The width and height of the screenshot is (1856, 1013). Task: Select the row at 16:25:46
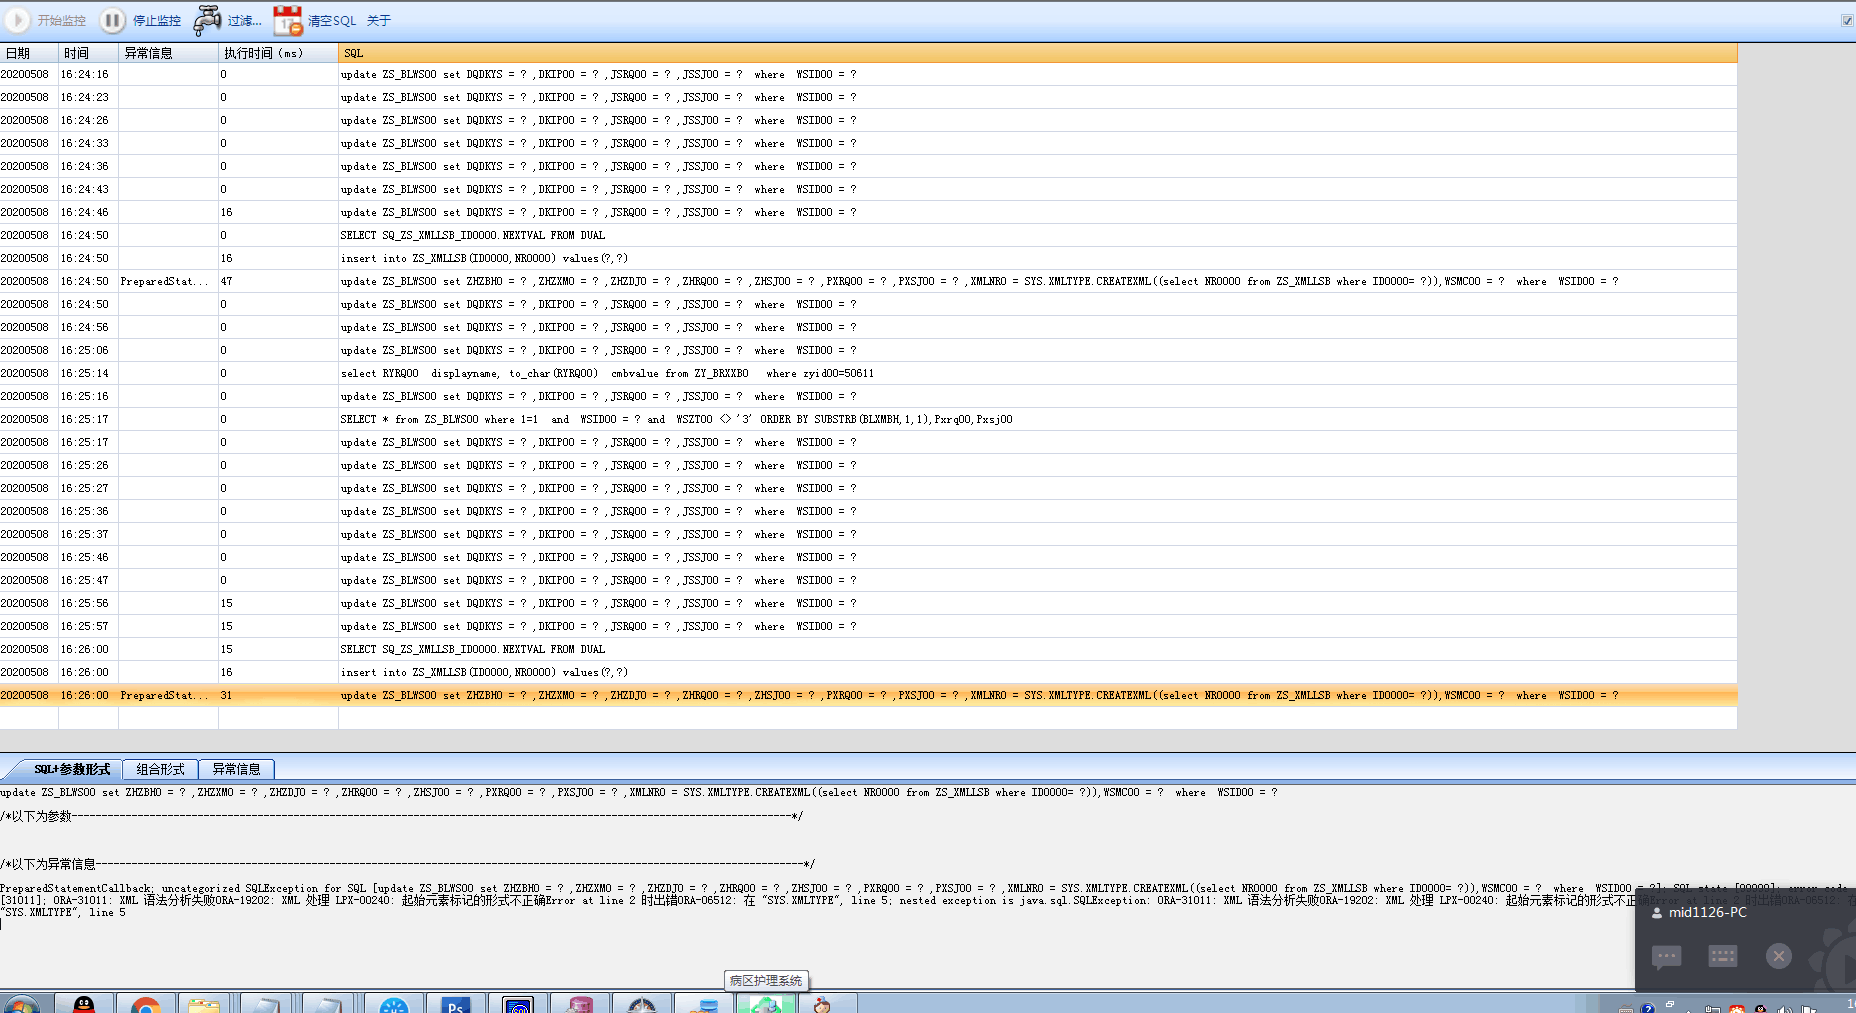coord(868,557)
